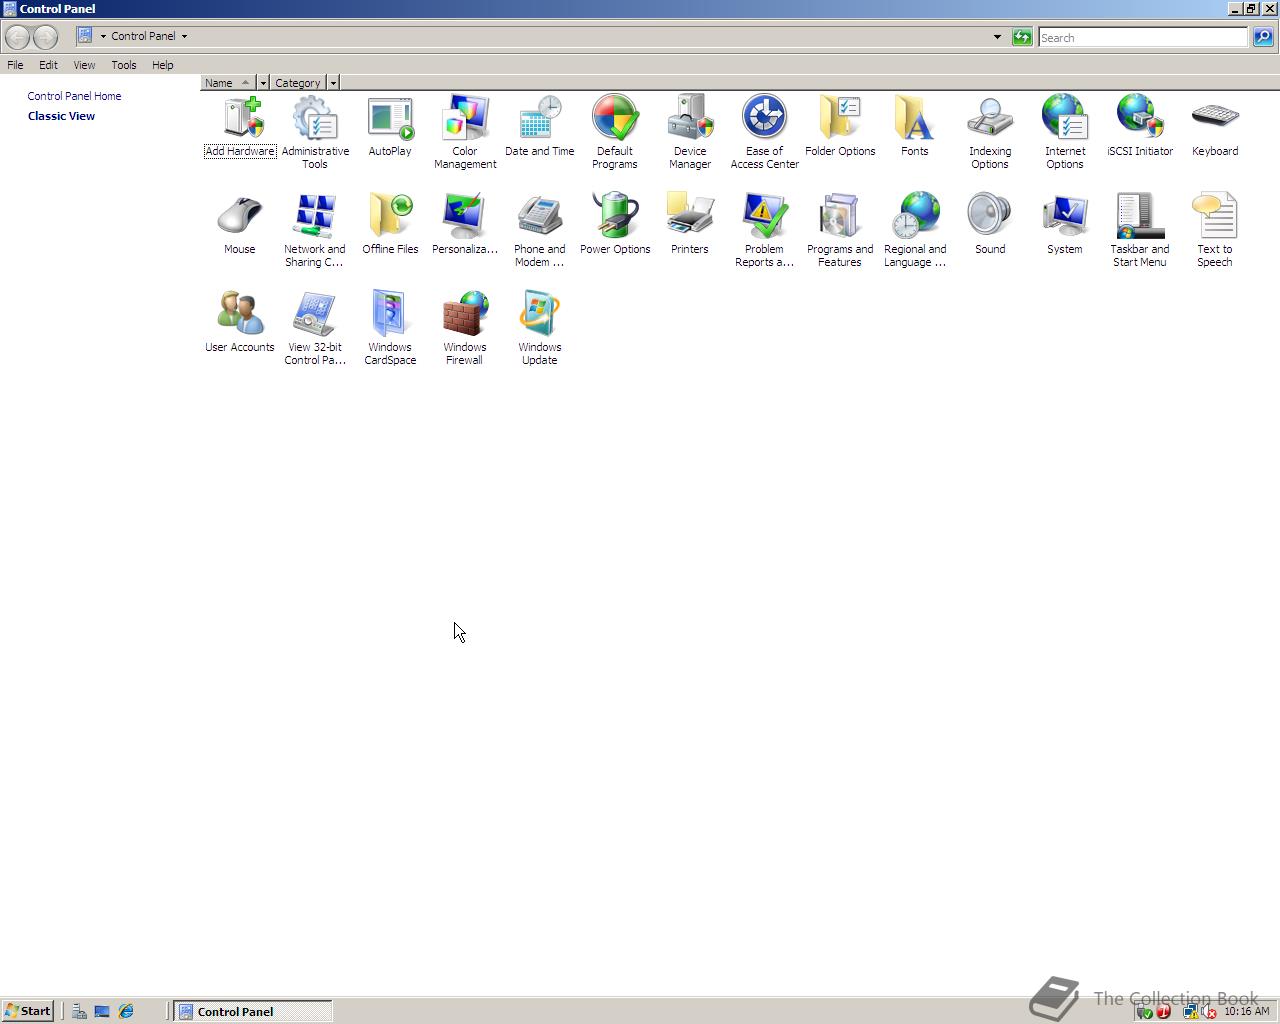Open Windows Update
The height and width of the screenshot is (1024, 1280).
click(x=540, y=328)
